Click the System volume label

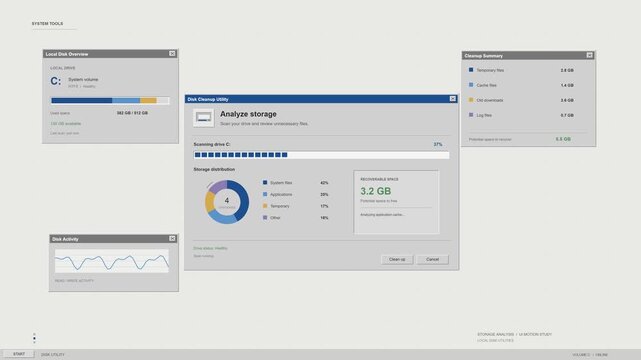(x=83, y=79)
